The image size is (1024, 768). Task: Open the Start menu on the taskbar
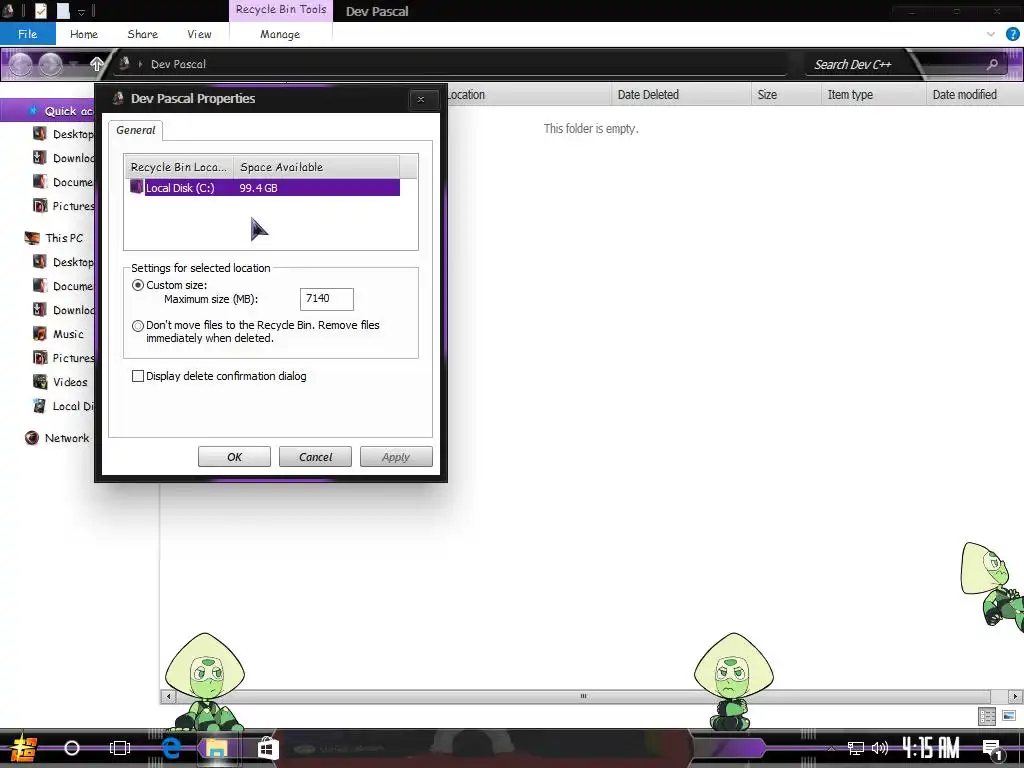coord(24,748)
